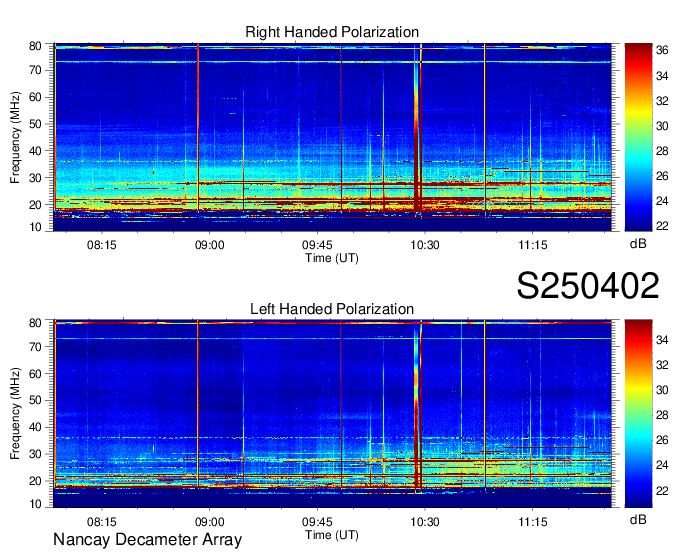This screenshot has width=680, height=552.
Task: Click the 50 MHz tick on left-handed plot
Action: click(35, 400)
